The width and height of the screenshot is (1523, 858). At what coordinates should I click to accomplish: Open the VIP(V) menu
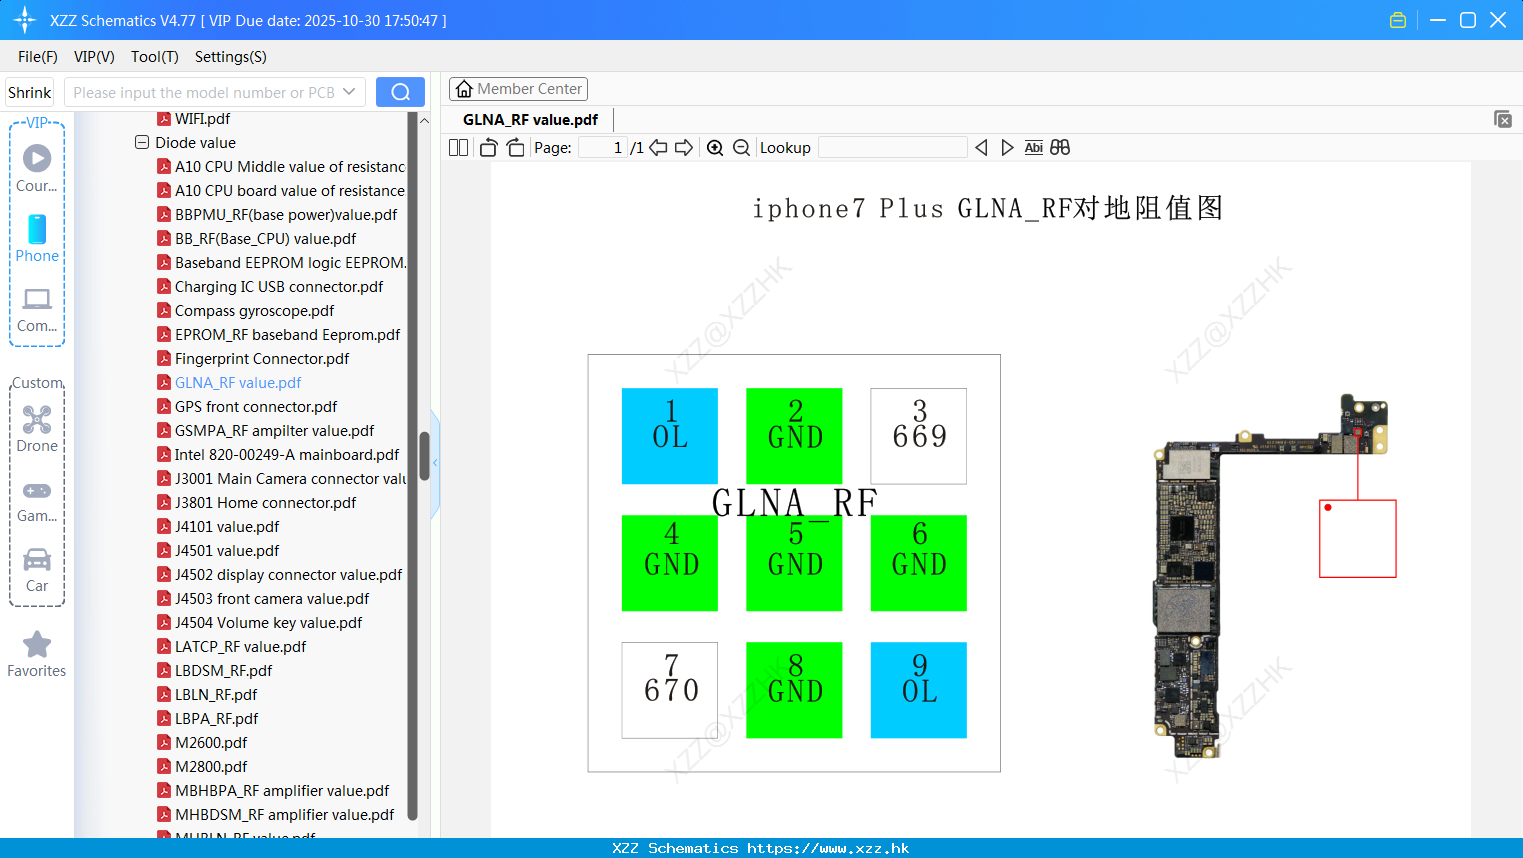[94, 57]
